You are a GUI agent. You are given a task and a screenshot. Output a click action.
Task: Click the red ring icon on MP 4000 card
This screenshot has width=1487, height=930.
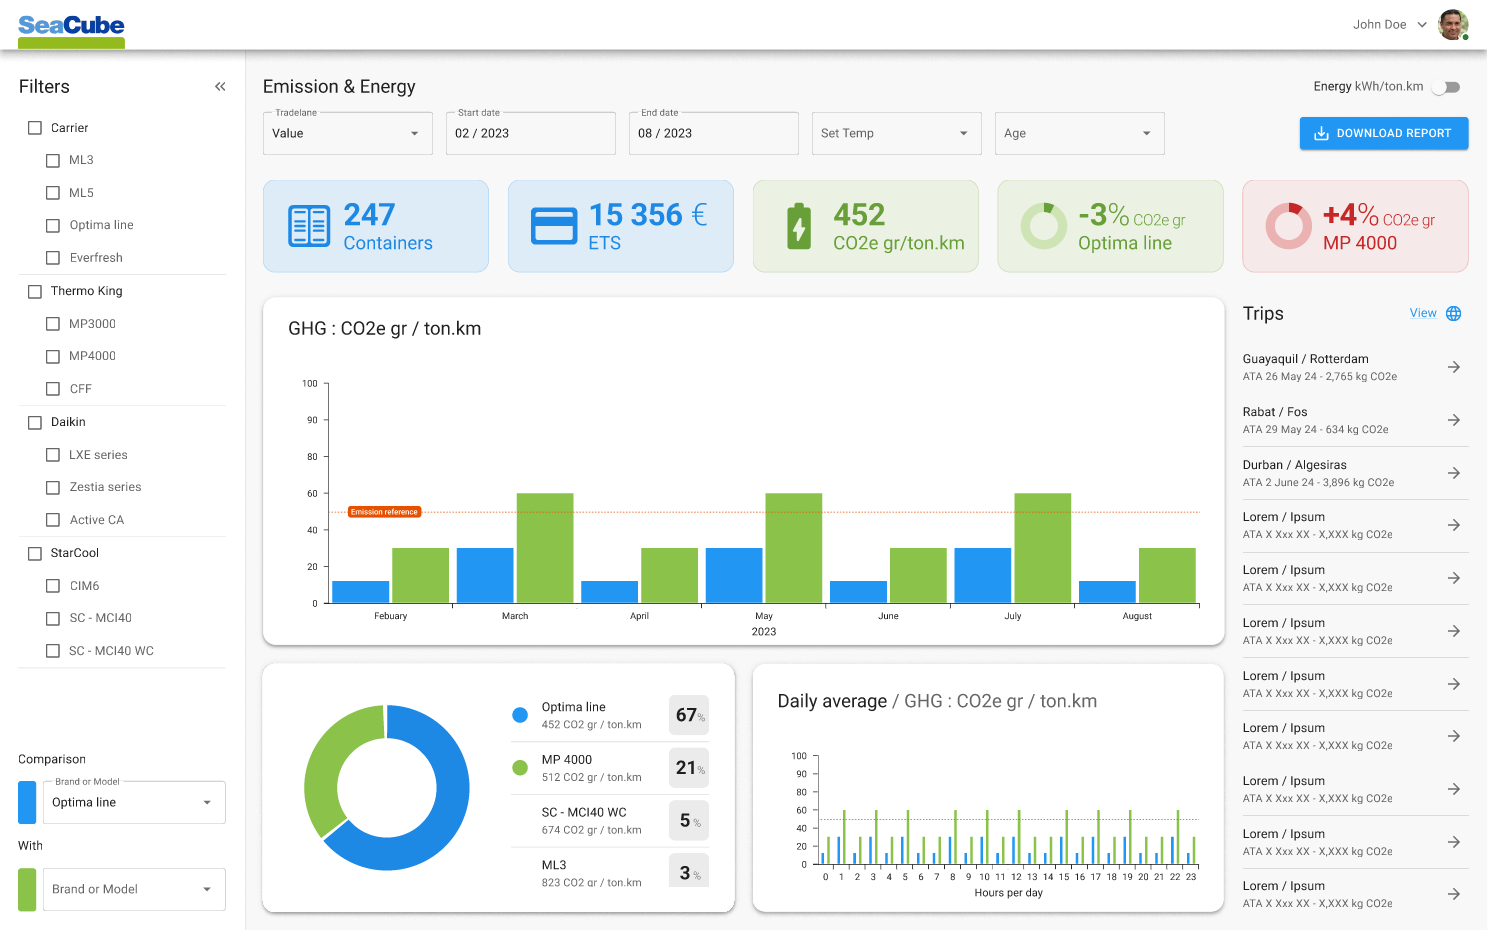pyautogui.click(x=1288, y=226)
